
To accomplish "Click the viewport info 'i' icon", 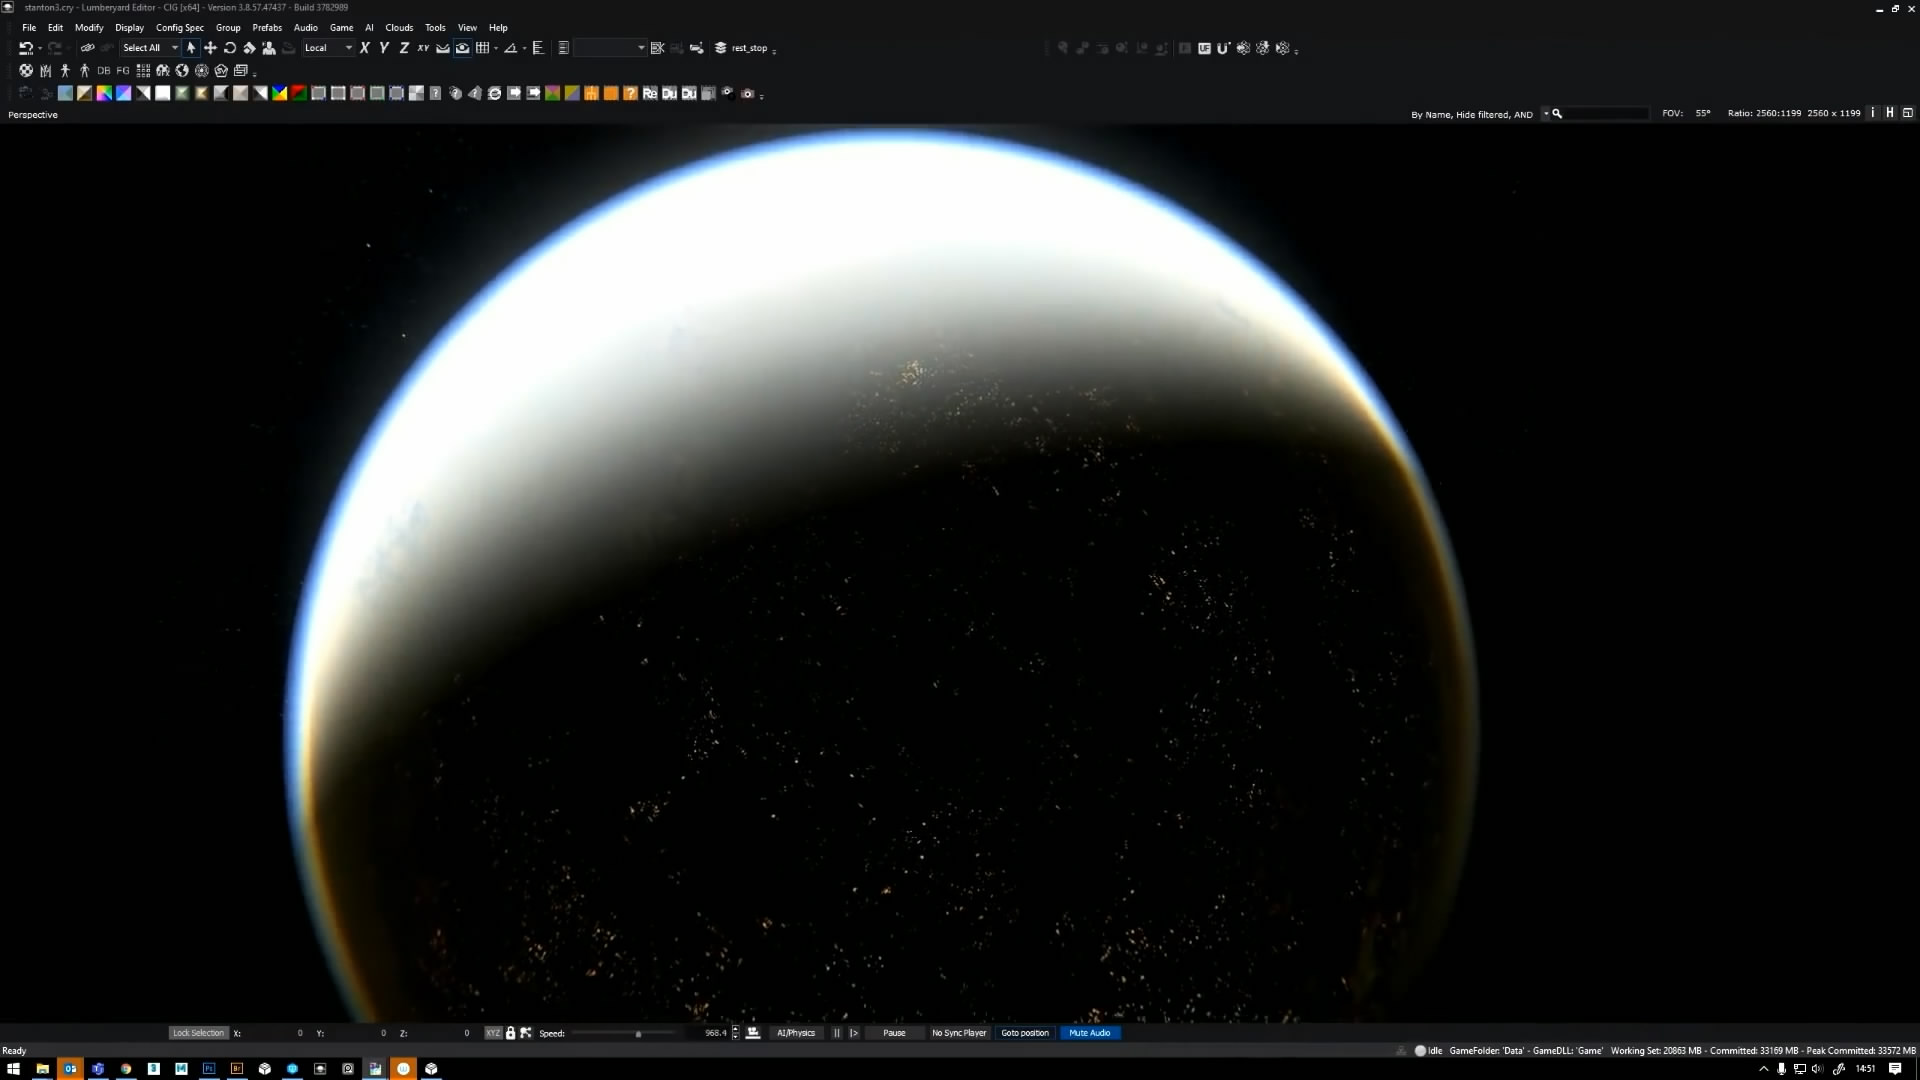I will (x=1873, y=113).
